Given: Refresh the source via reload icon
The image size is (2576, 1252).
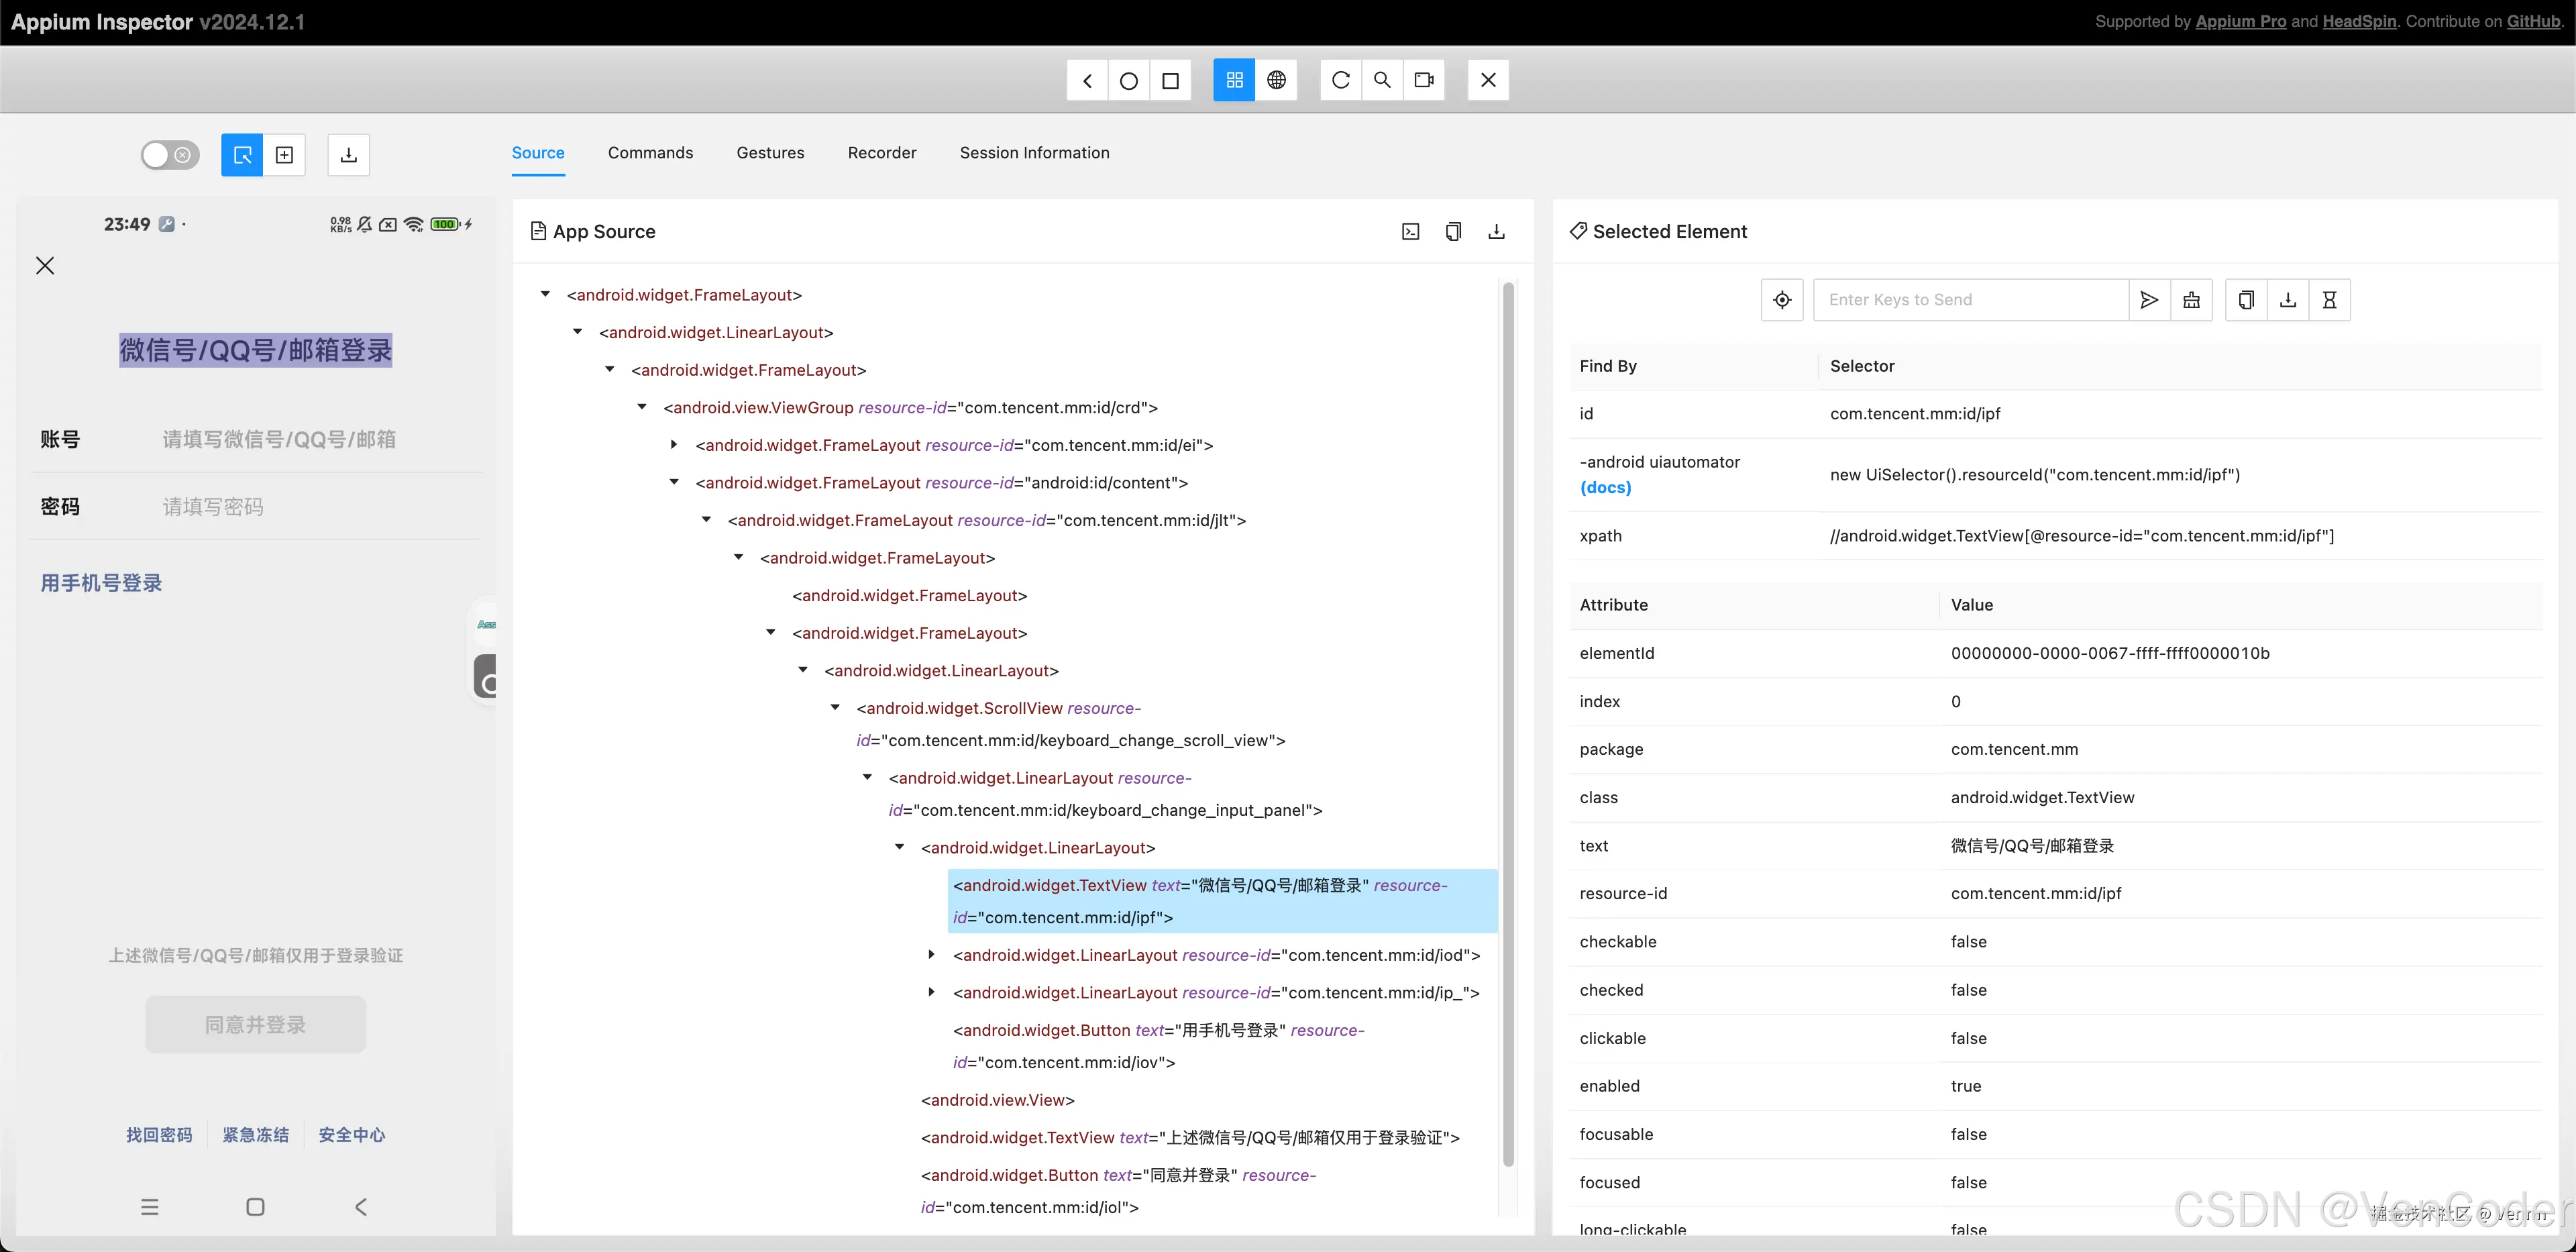Looking at the screenshot, I should [x=1341, y=80].
